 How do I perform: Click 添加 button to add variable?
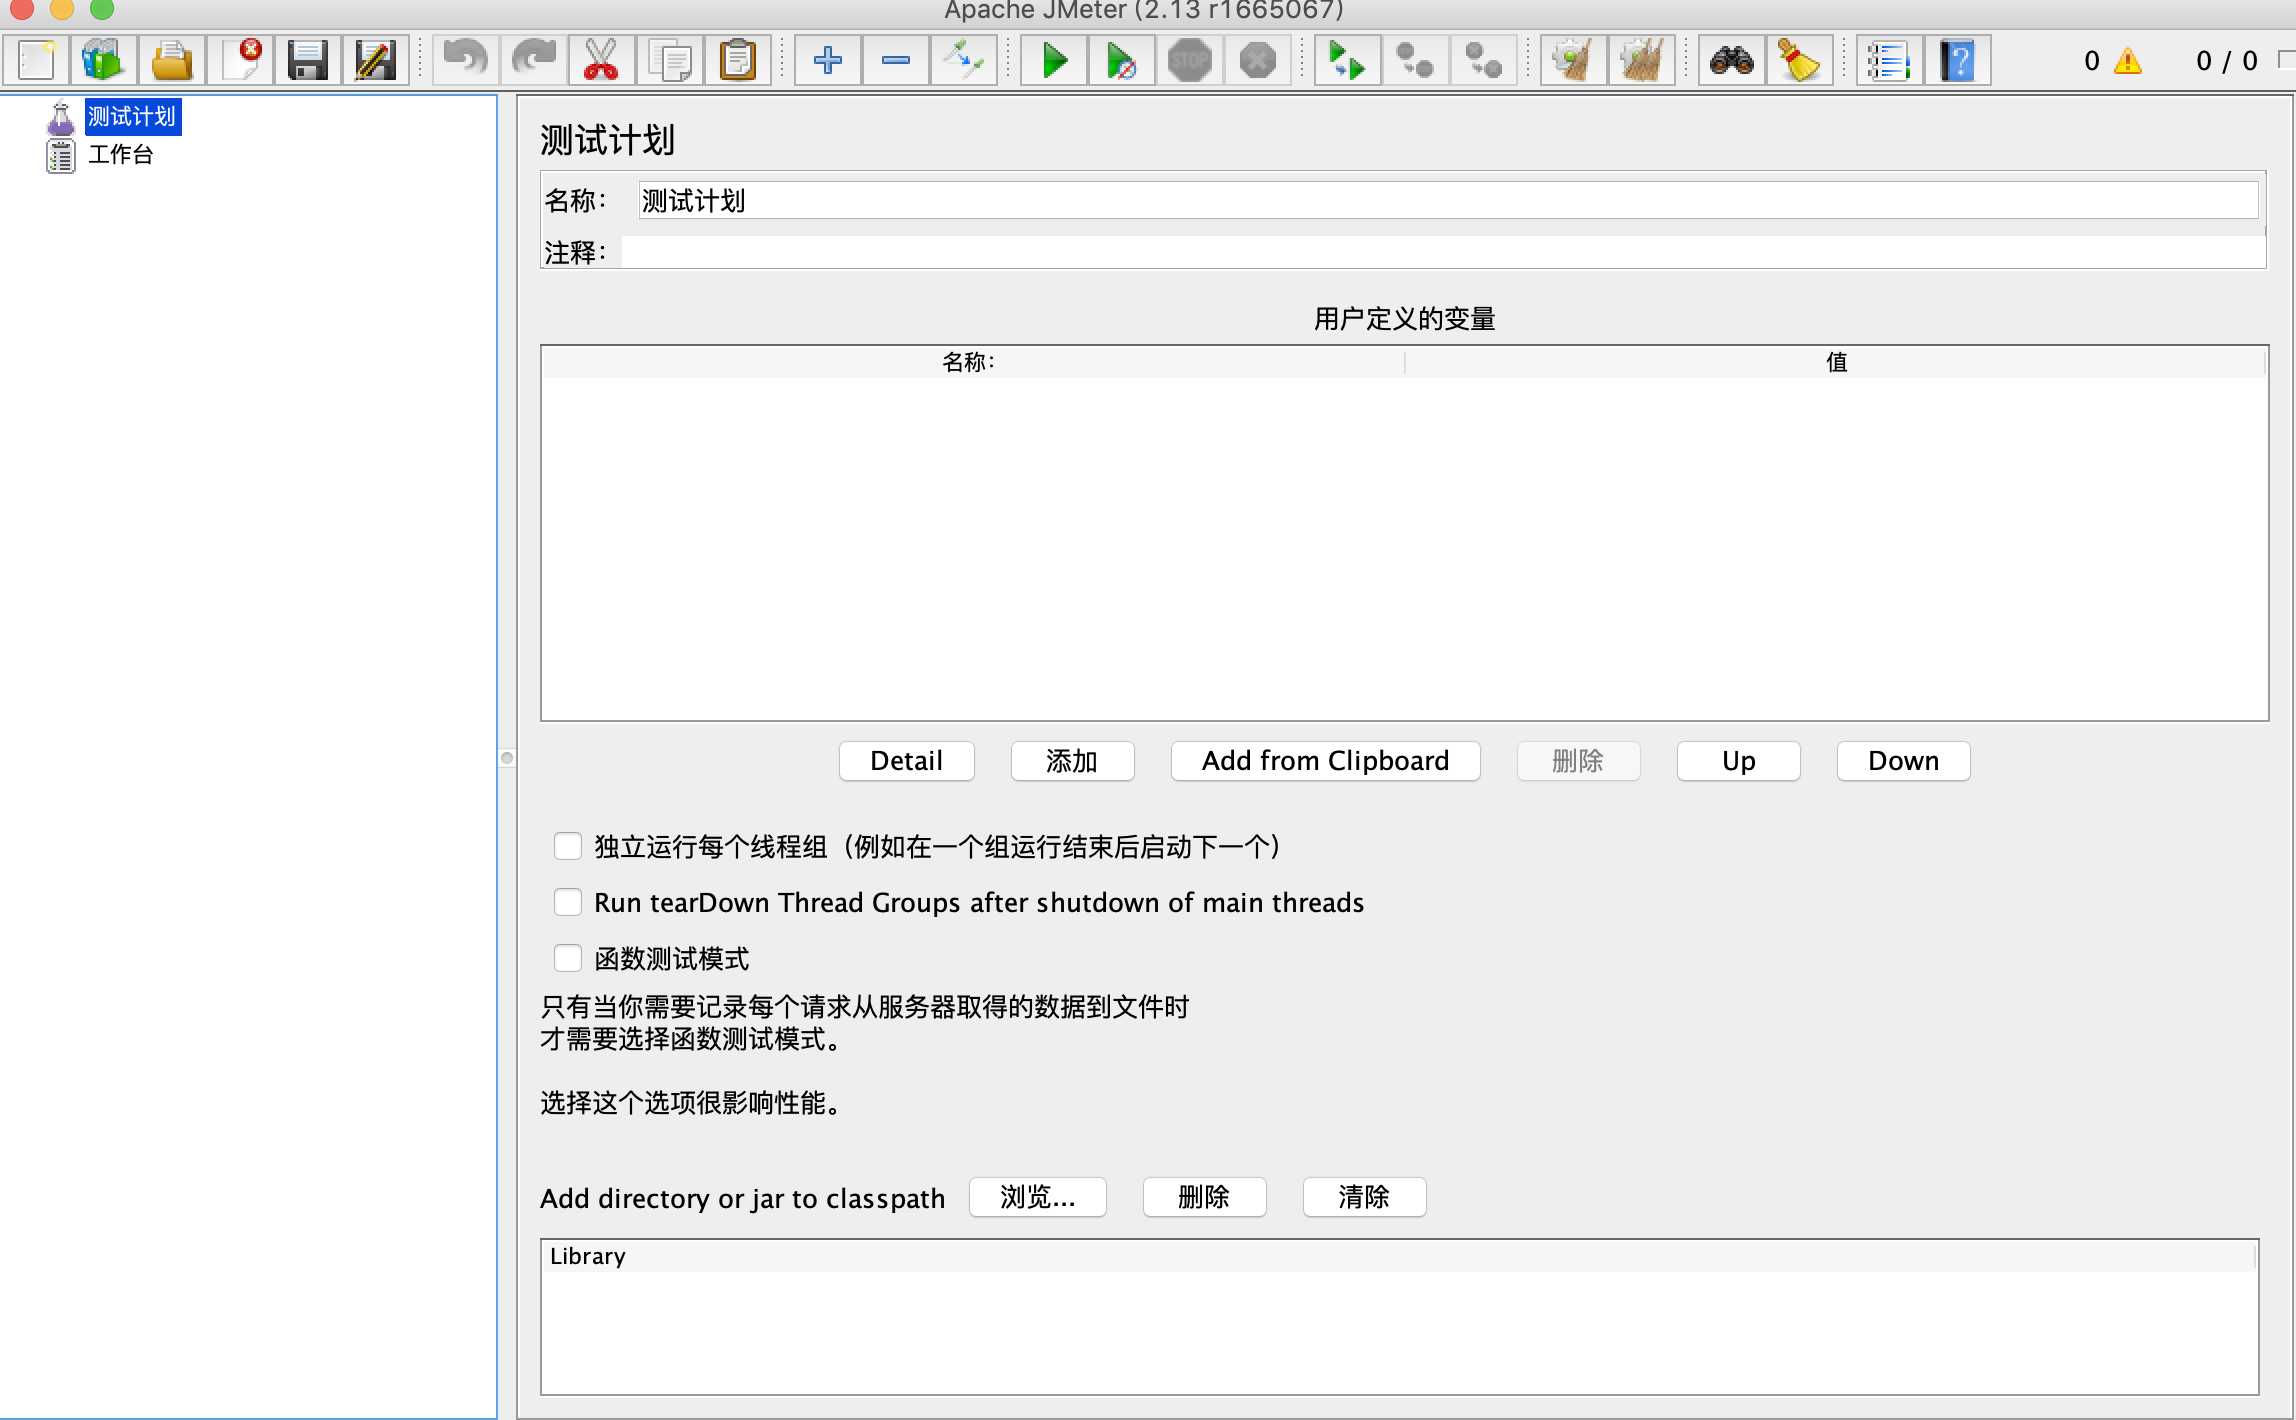point(1073,759)
